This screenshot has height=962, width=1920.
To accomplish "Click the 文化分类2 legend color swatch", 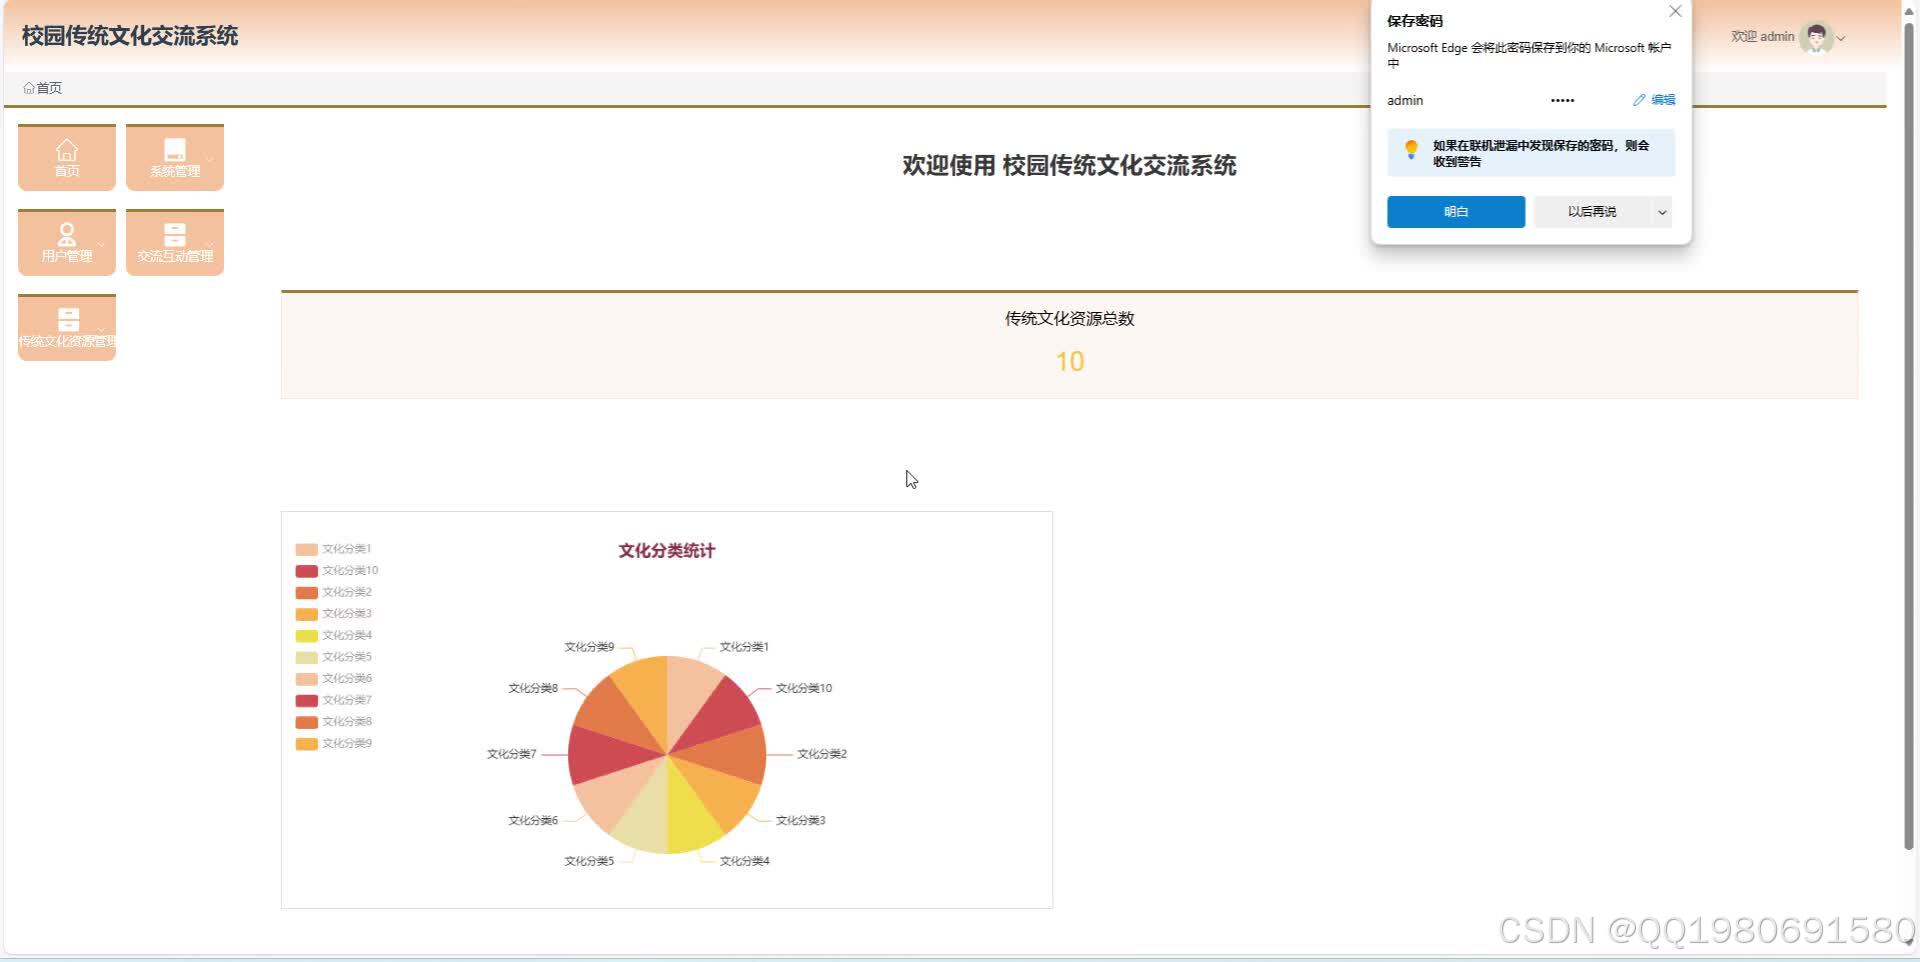I will (x=306, y=592).
